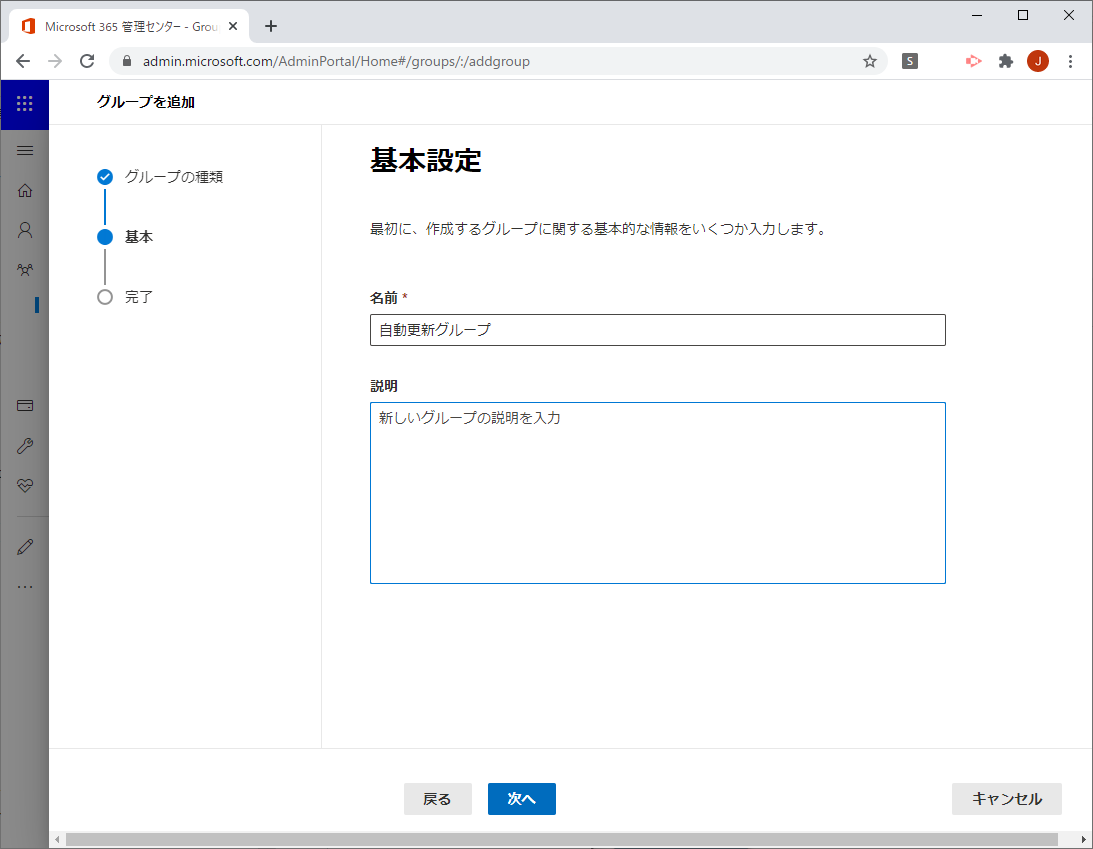
Task: Select the 基本 wizard step
Action: [x=125, y=237]
